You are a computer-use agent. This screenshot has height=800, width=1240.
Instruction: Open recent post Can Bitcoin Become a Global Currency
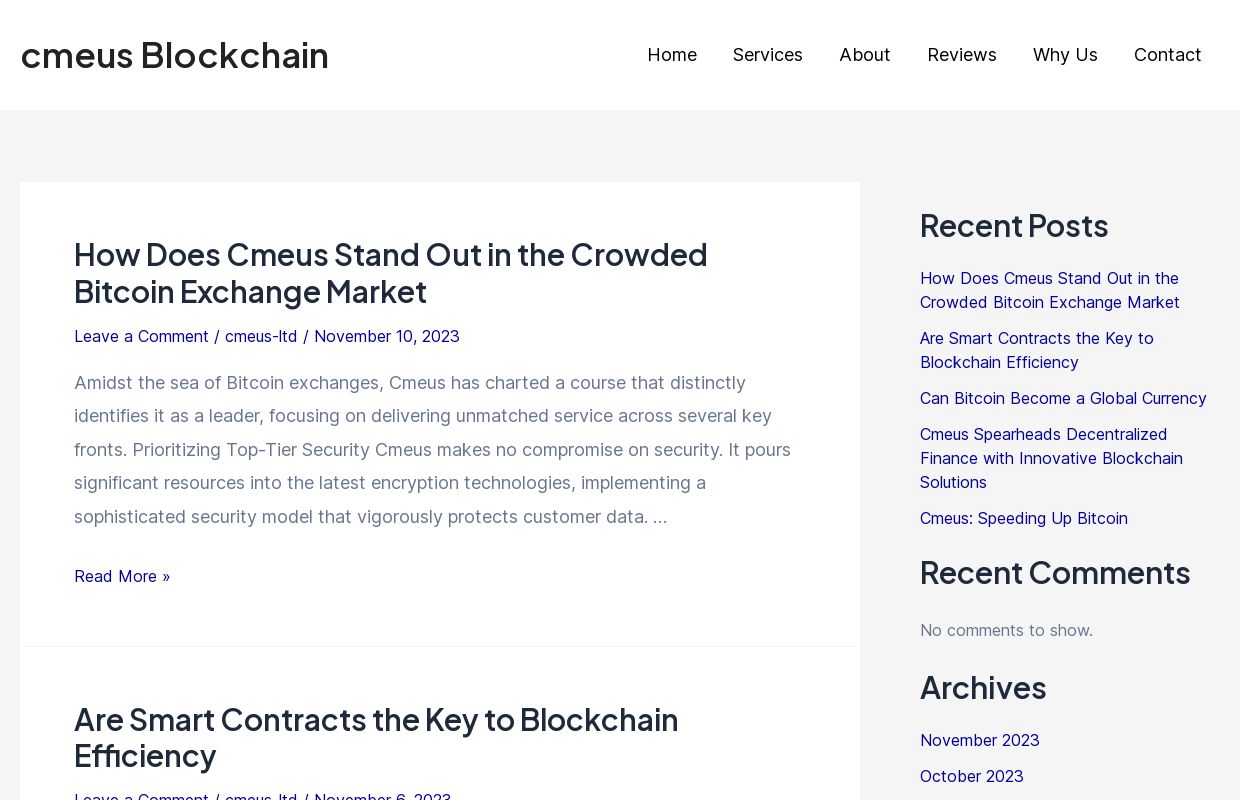[x=1063, y=398]
